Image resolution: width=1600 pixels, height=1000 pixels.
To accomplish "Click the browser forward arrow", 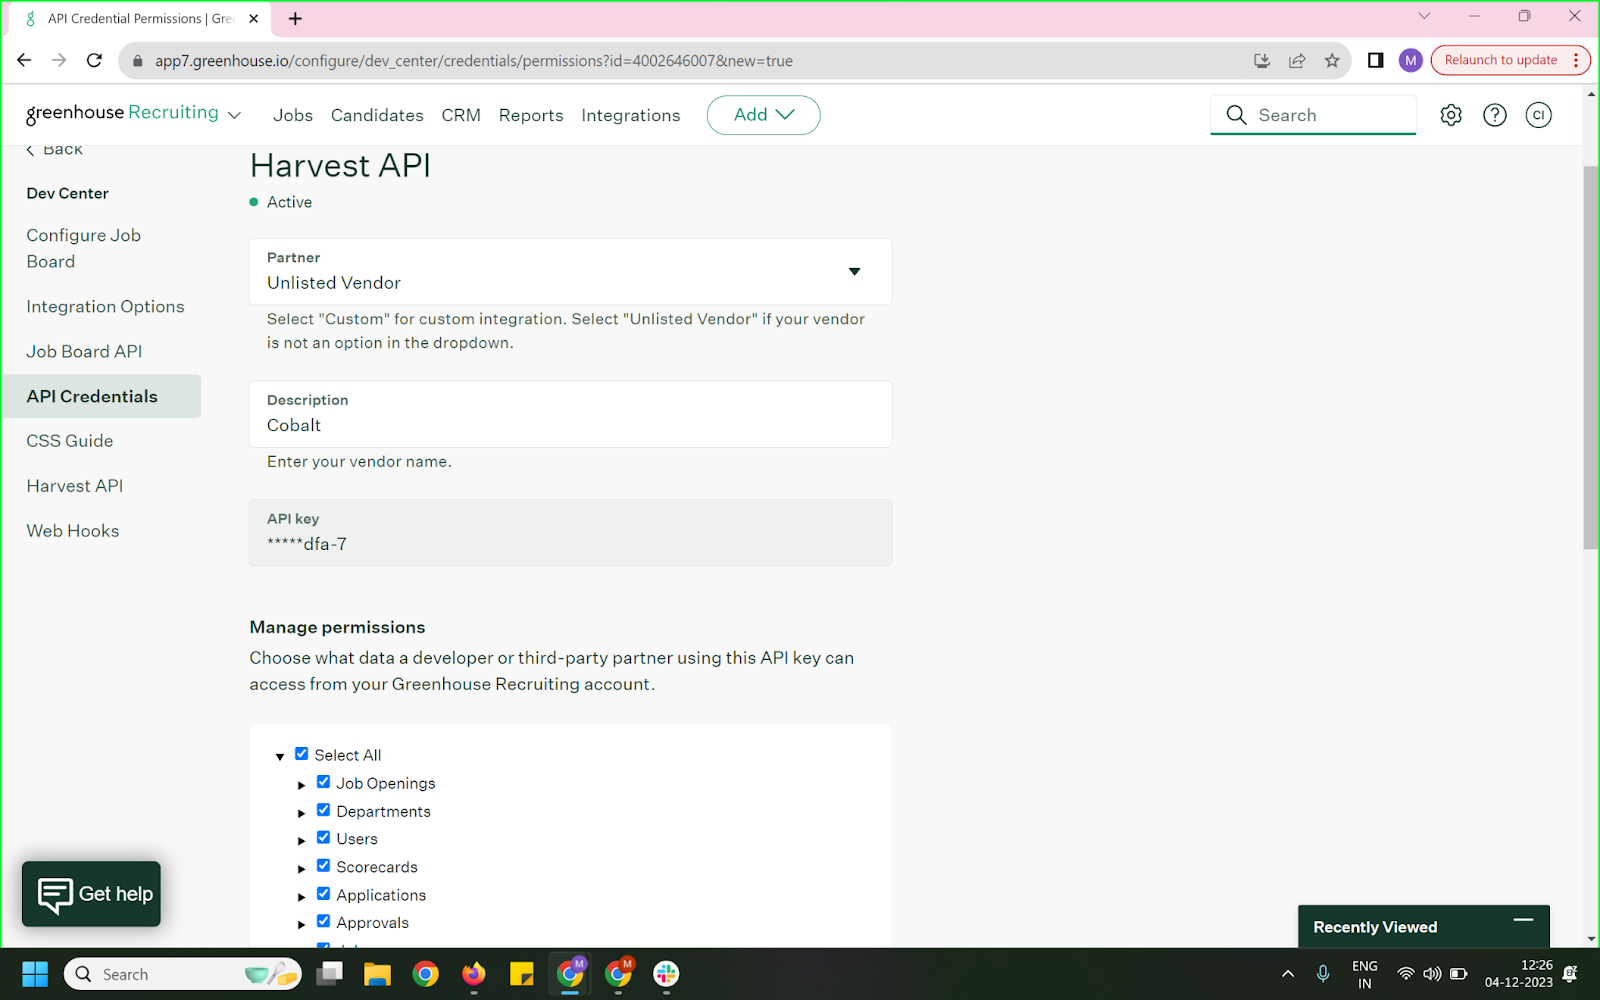I will [59, 60].
